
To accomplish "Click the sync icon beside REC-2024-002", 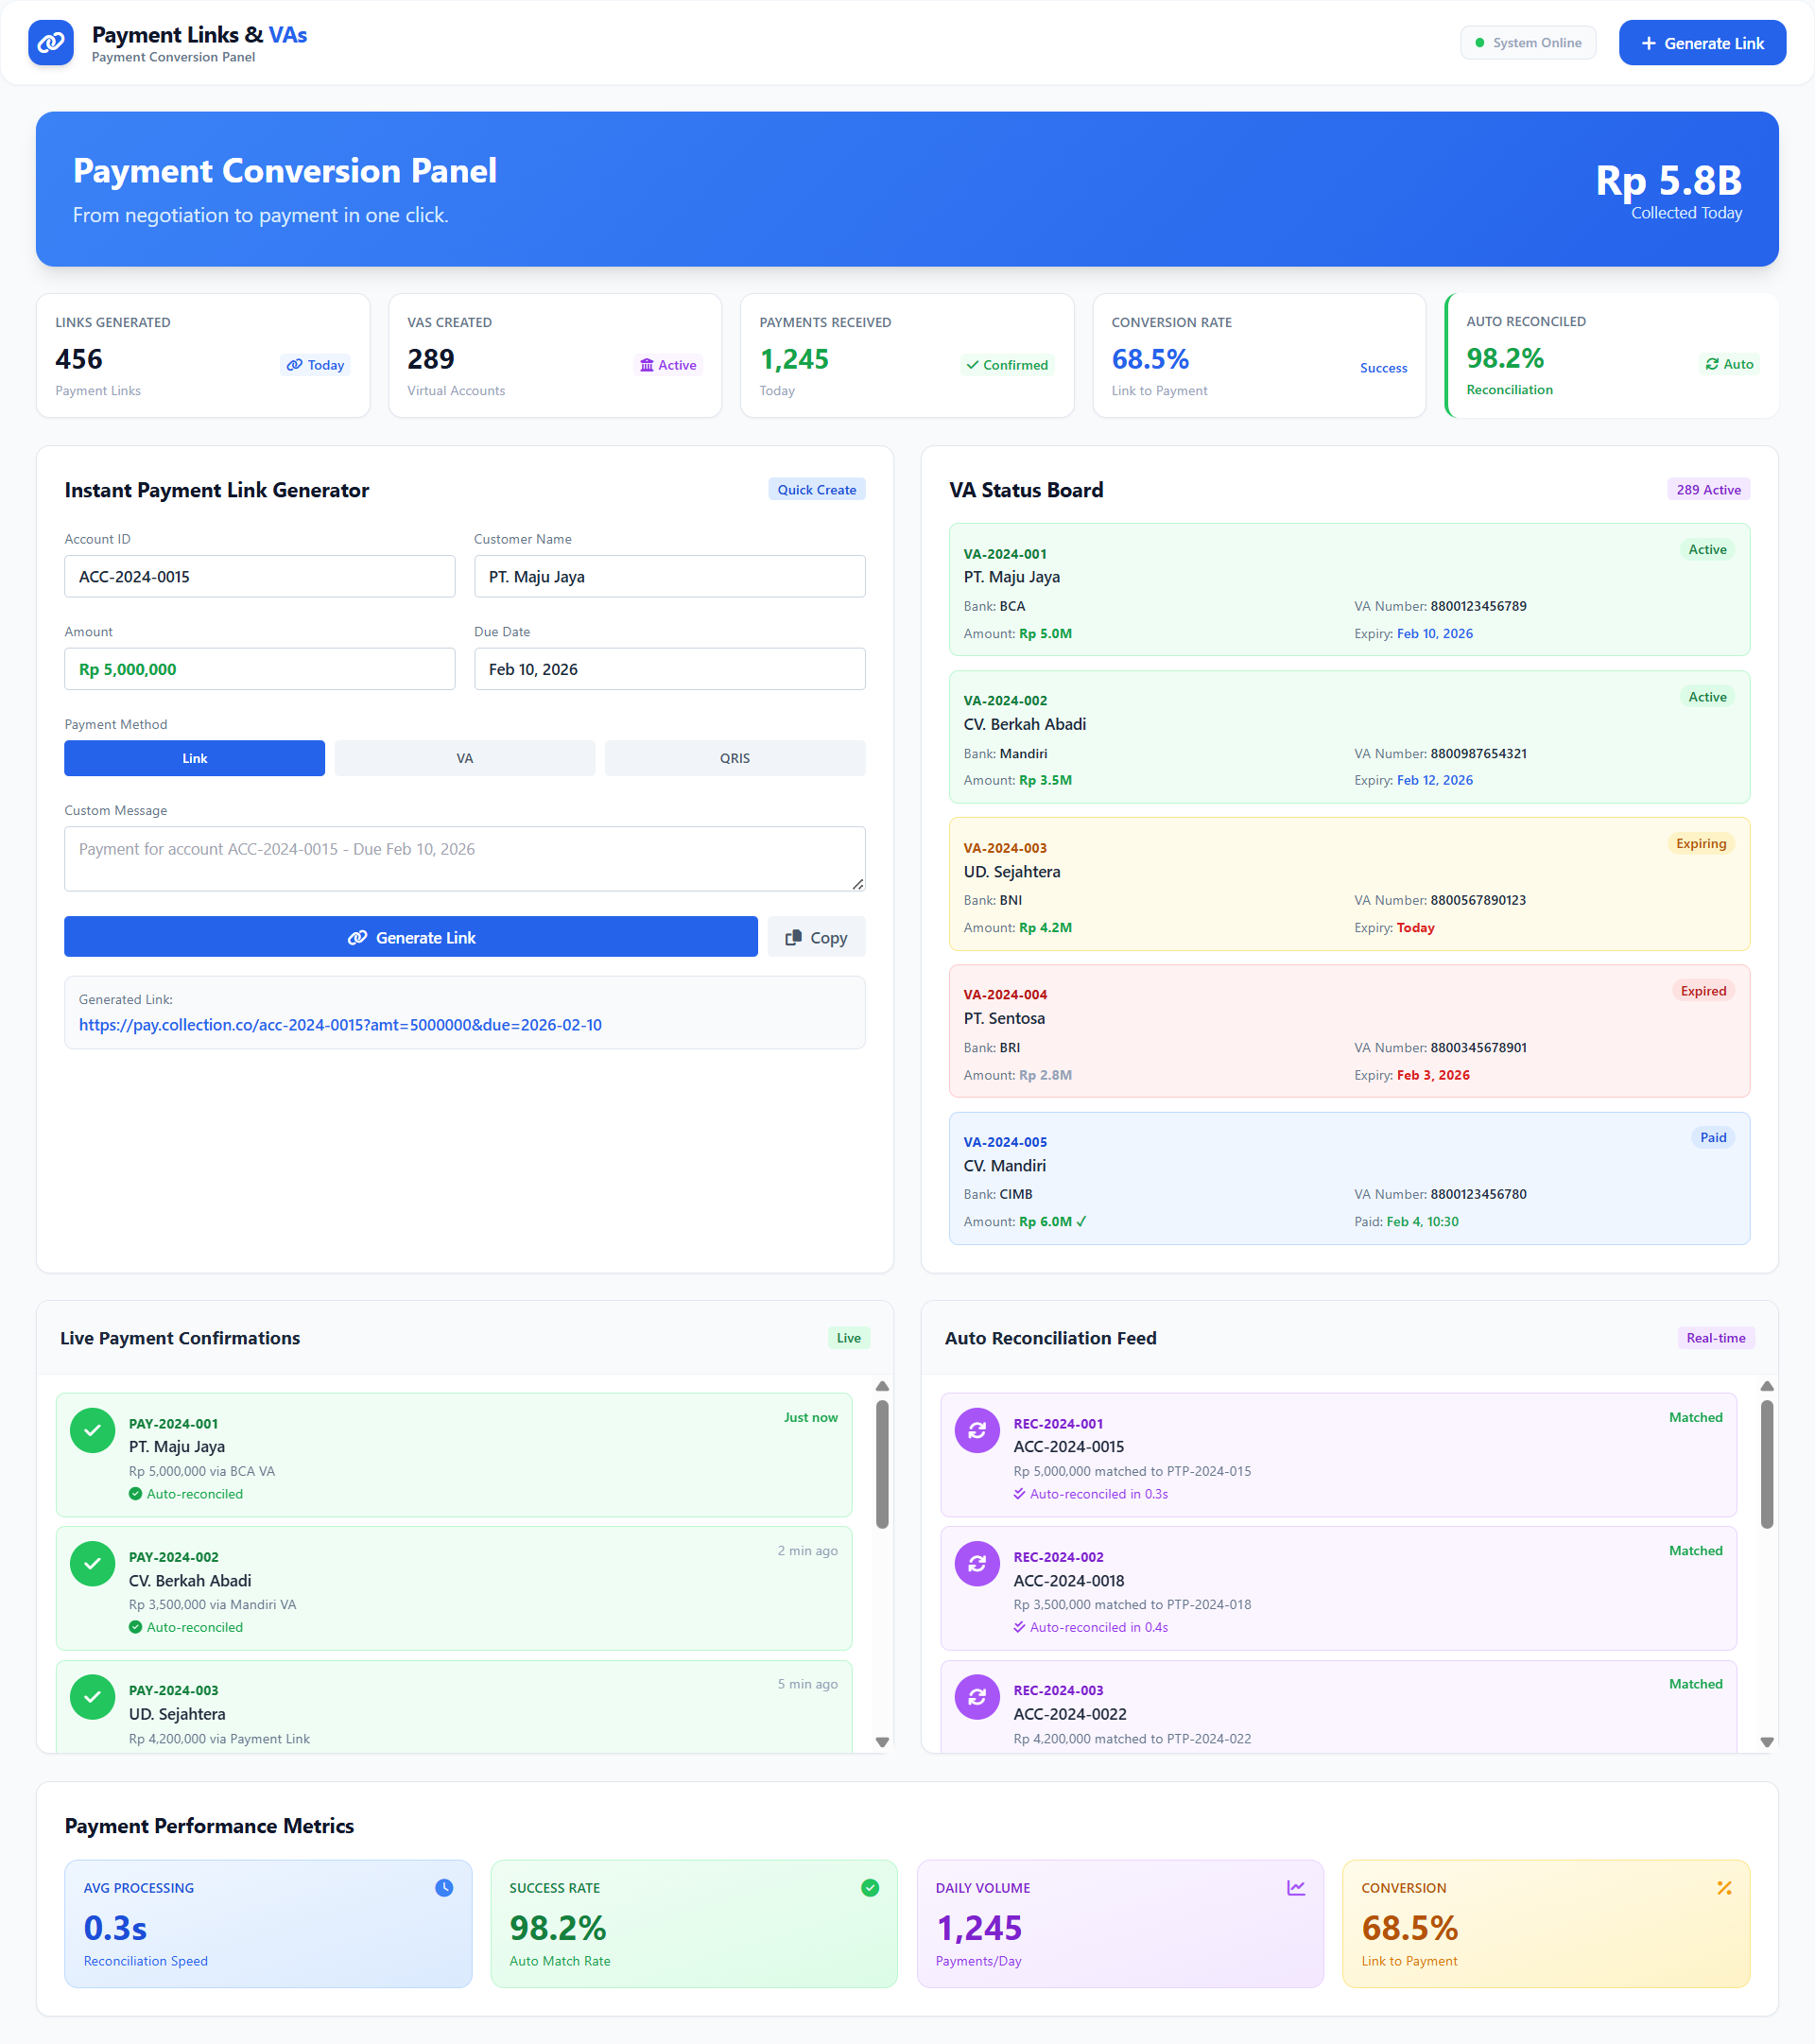I will [x=977, y=1564].
